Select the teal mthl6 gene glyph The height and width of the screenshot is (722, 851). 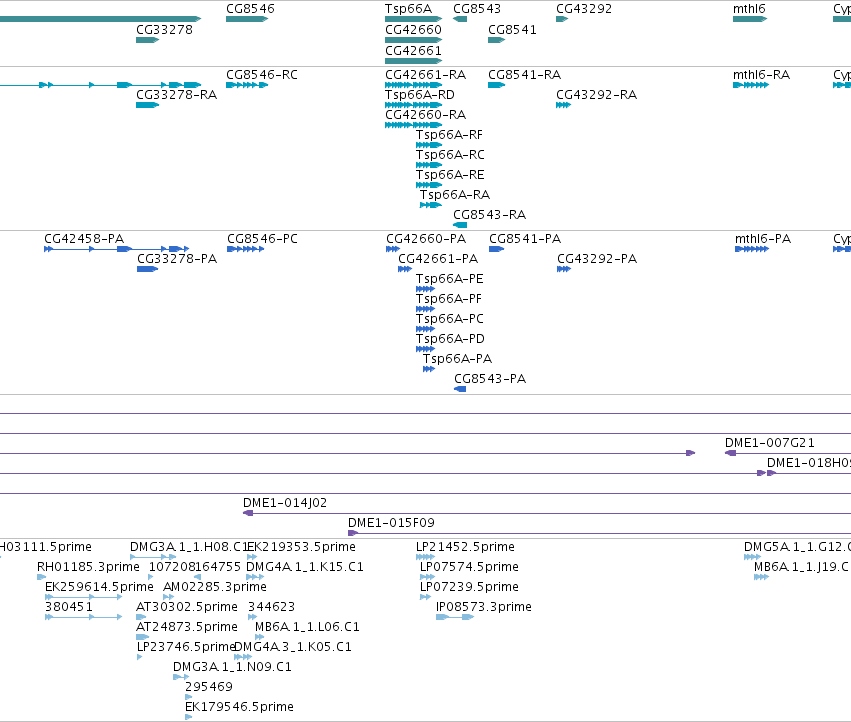pyautogui.click(x=750, y=19)
